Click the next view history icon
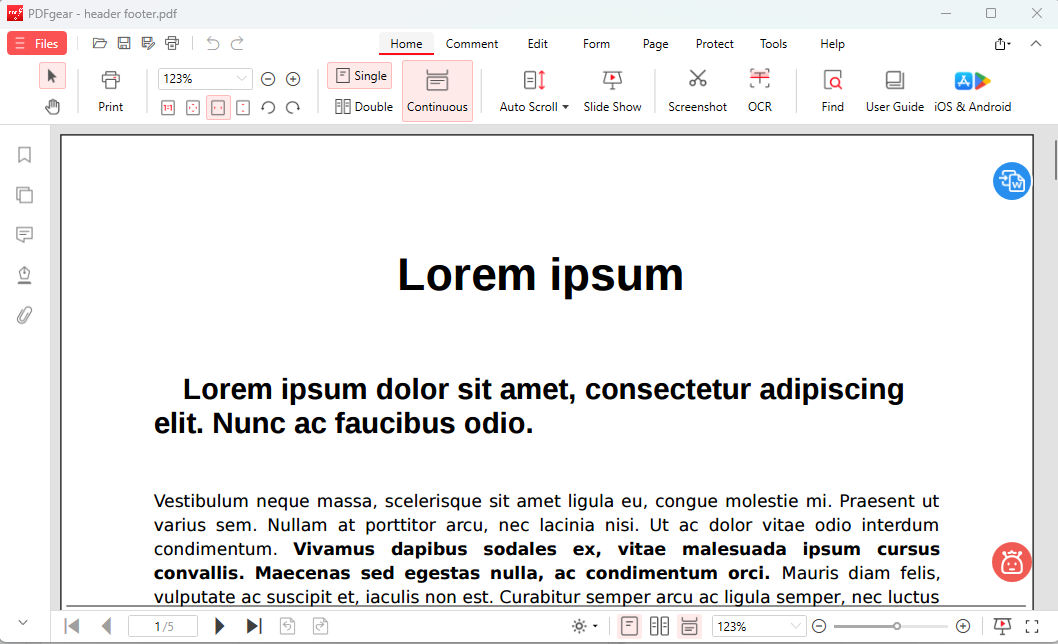 [321, 626]
